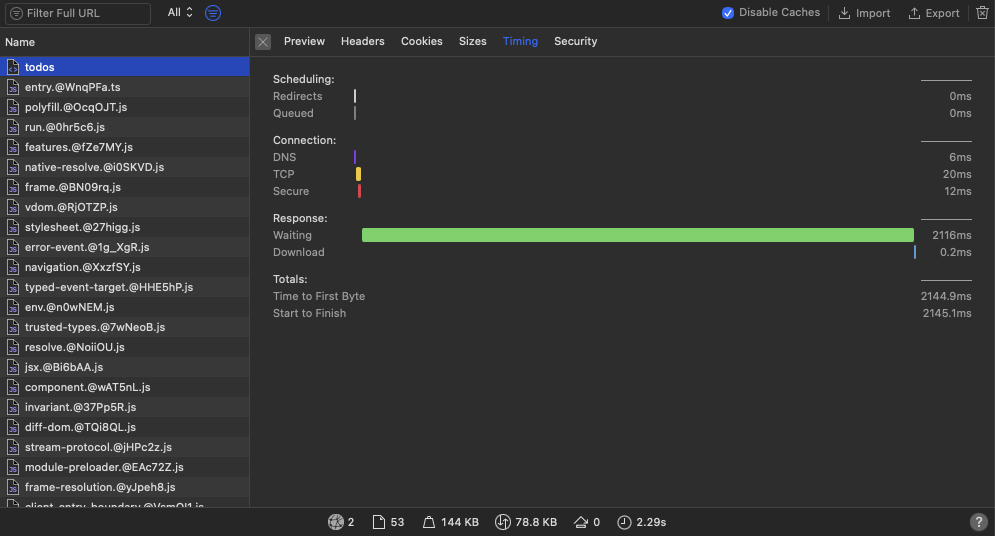Switch to the Security tab
Image resolution: width=995 pixels, height=536 pixels.
coord(576,41)
